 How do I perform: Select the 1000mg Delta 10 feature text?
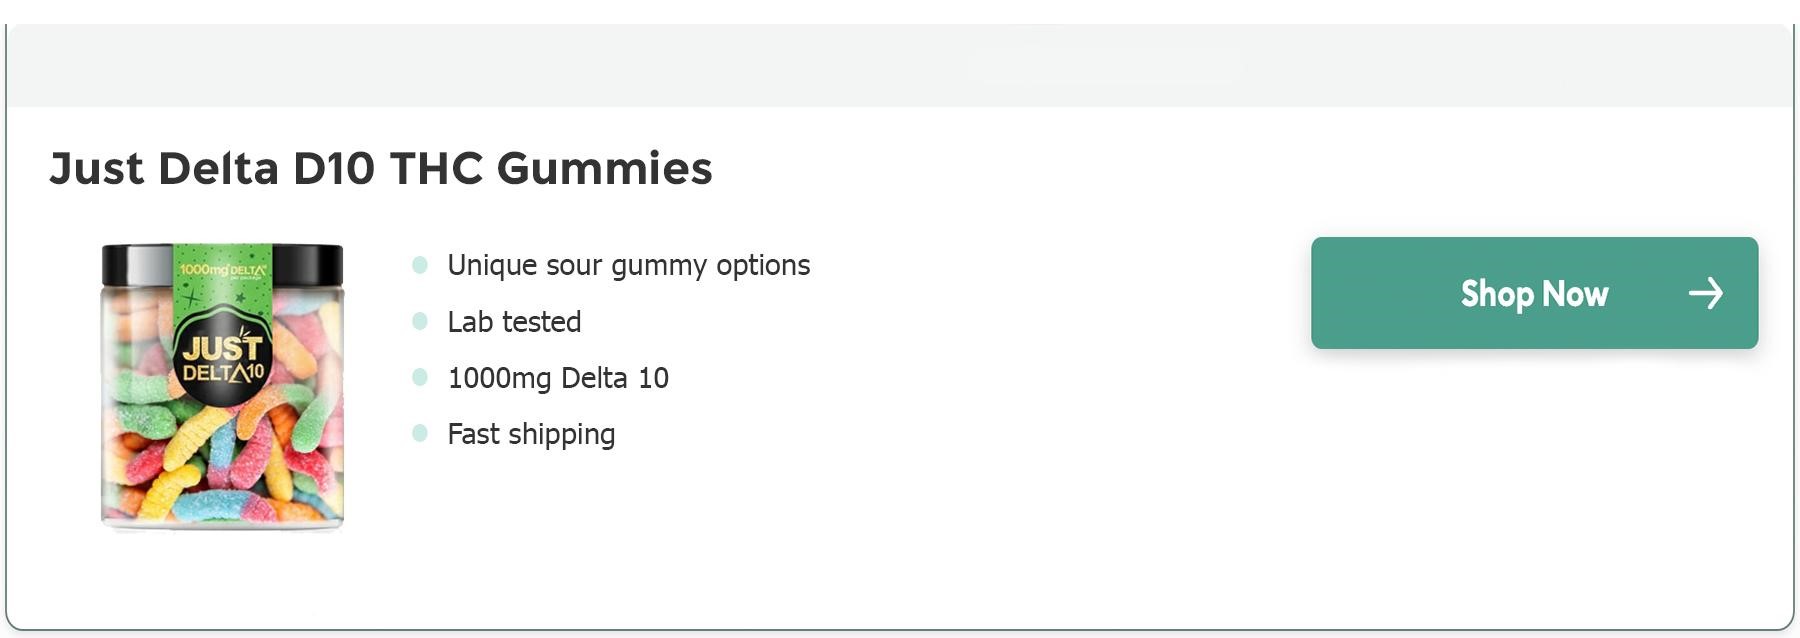click(x=558, y=377)
